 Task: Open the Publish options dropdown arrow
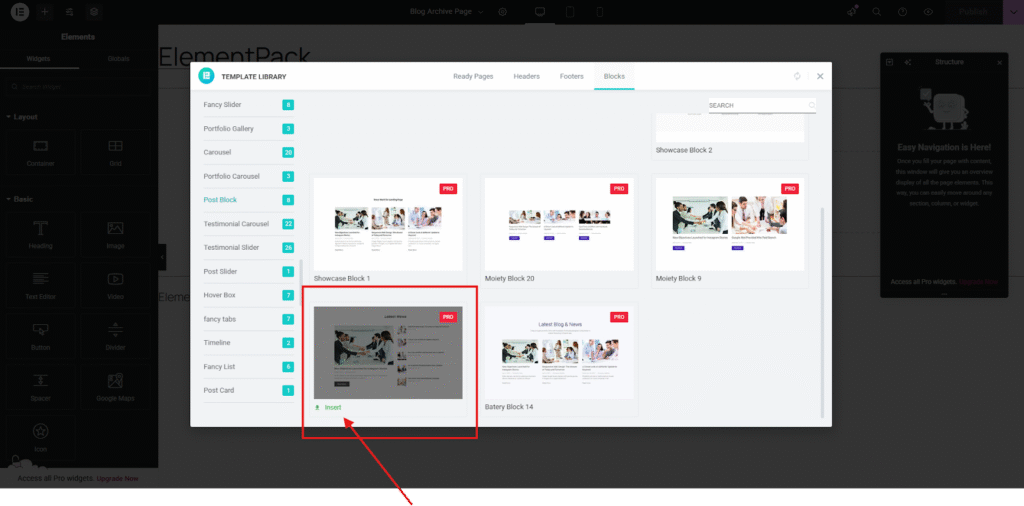(1013, 12)
